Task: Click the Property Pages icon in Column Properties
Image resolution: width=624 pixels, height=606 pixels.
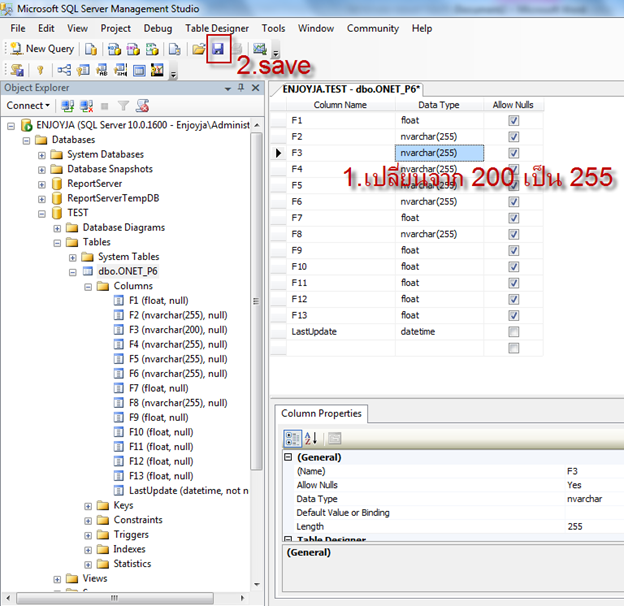Action: tap(335, 438)
